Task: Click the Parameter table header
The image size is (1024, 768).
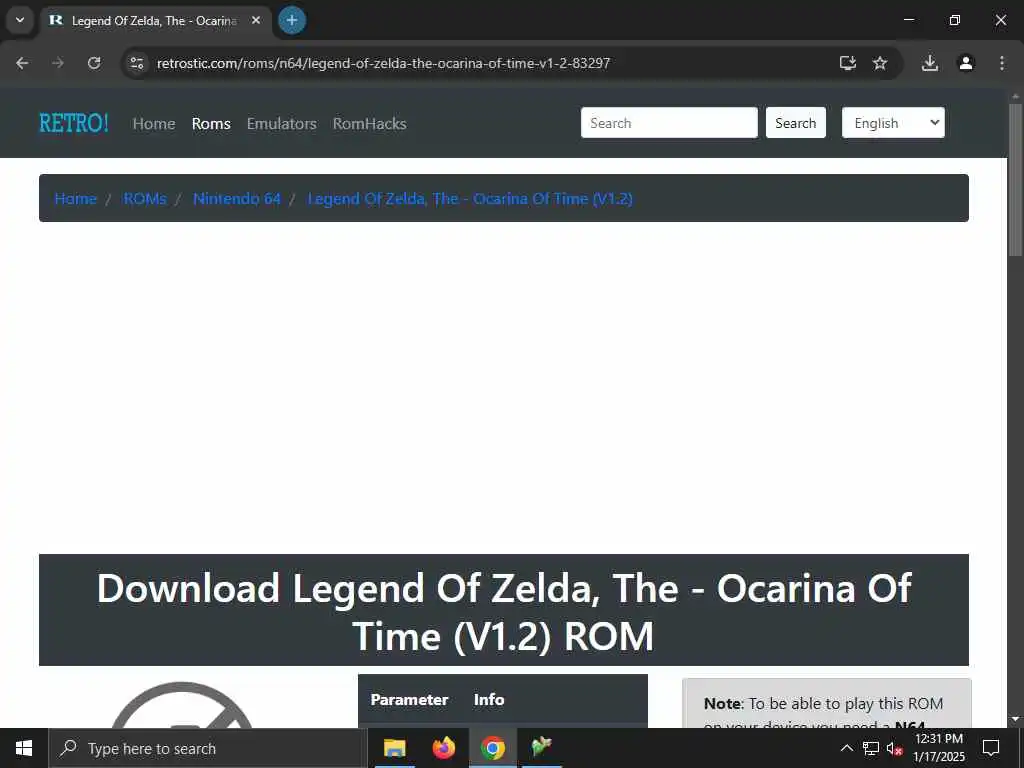Action: 409,699
